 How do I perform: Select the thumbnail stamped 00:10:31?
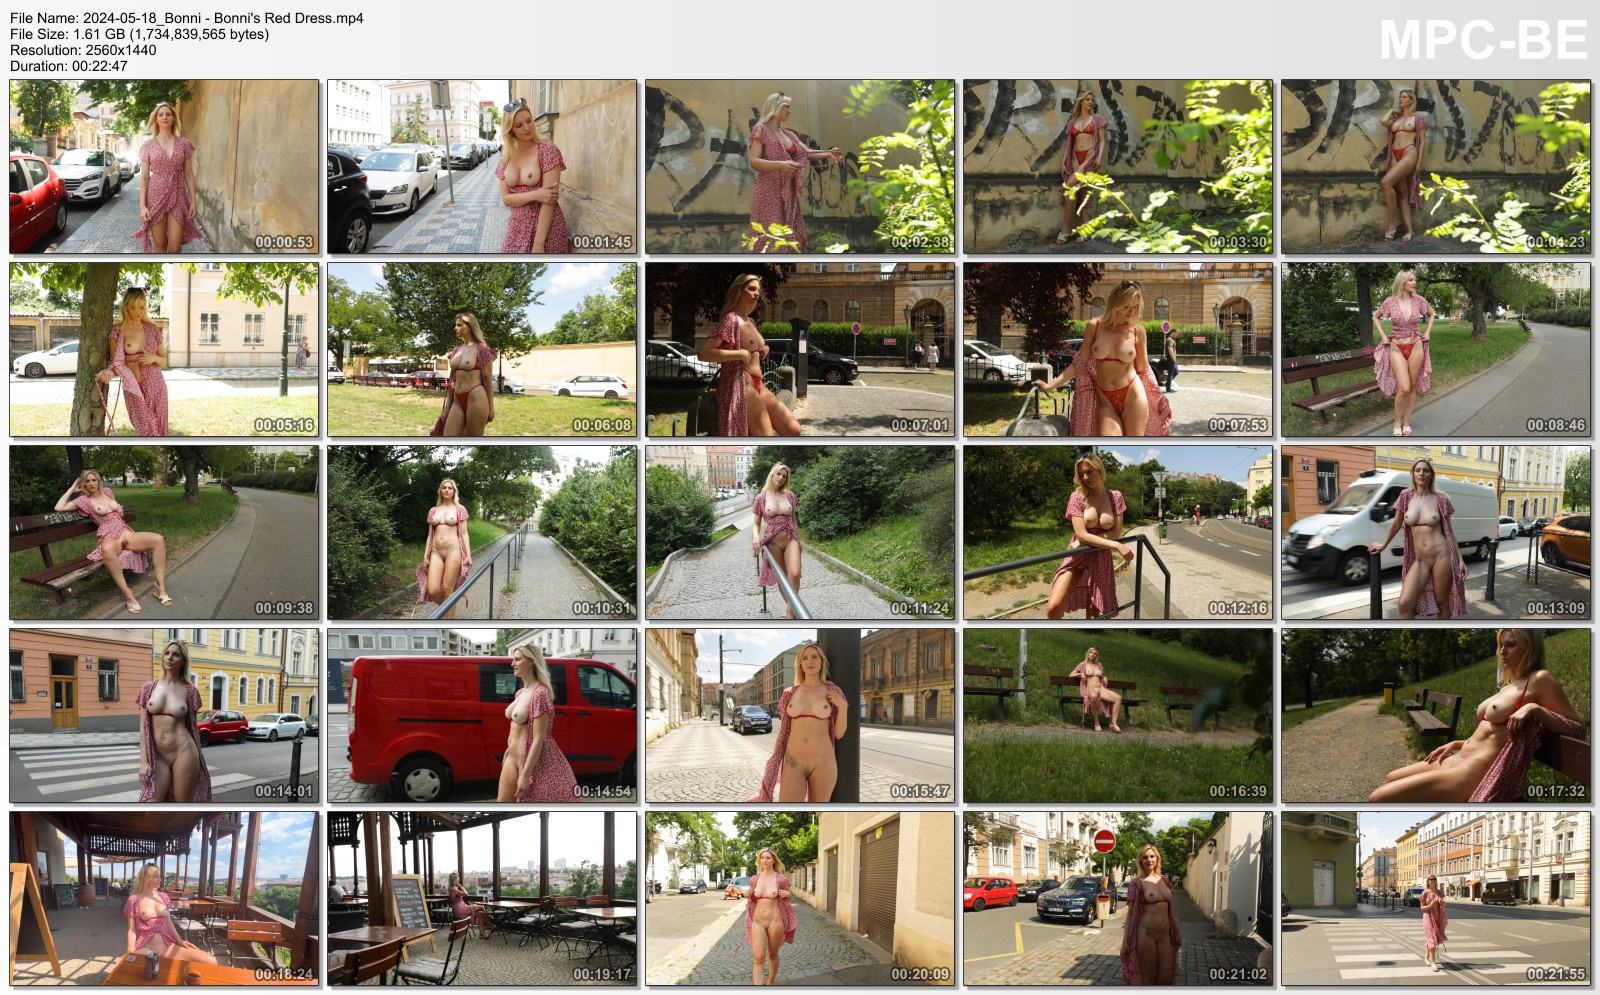pyautogui.click(x=482, y=533)
